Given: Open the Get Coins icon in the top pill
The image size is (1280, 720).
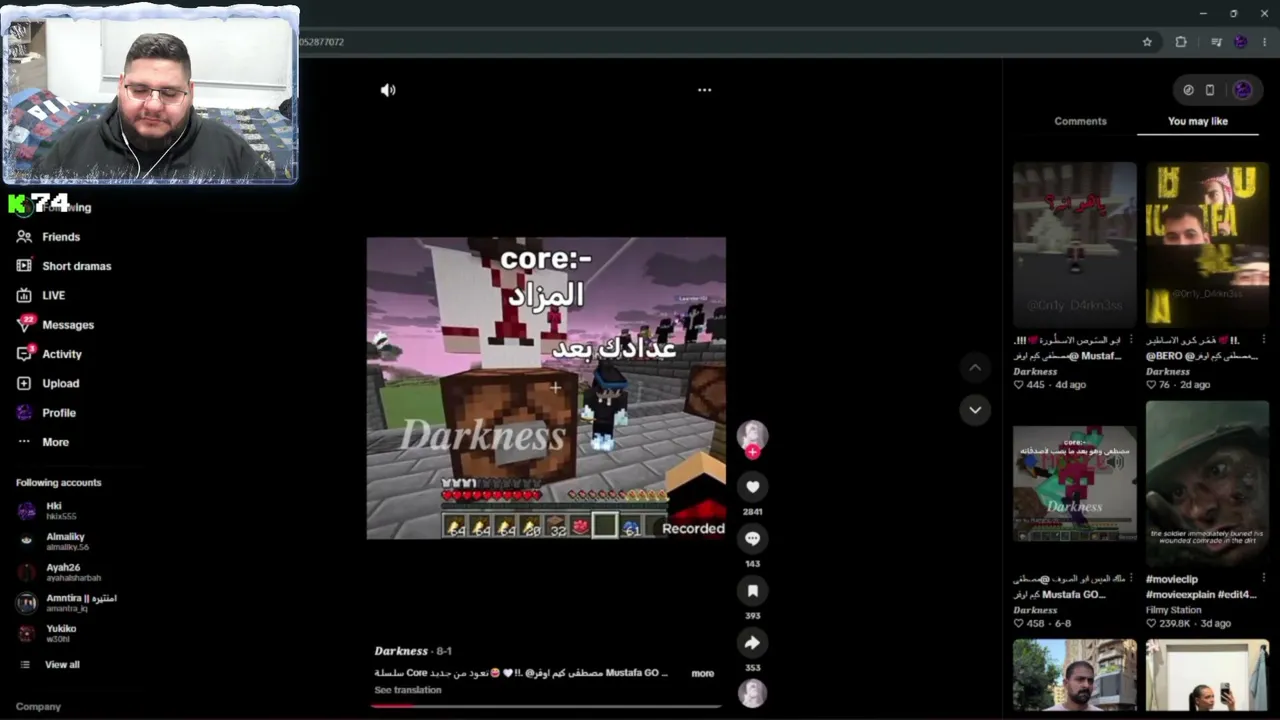Looking at the screenshot, I should pyautogui.click(x=1188, y=90).
